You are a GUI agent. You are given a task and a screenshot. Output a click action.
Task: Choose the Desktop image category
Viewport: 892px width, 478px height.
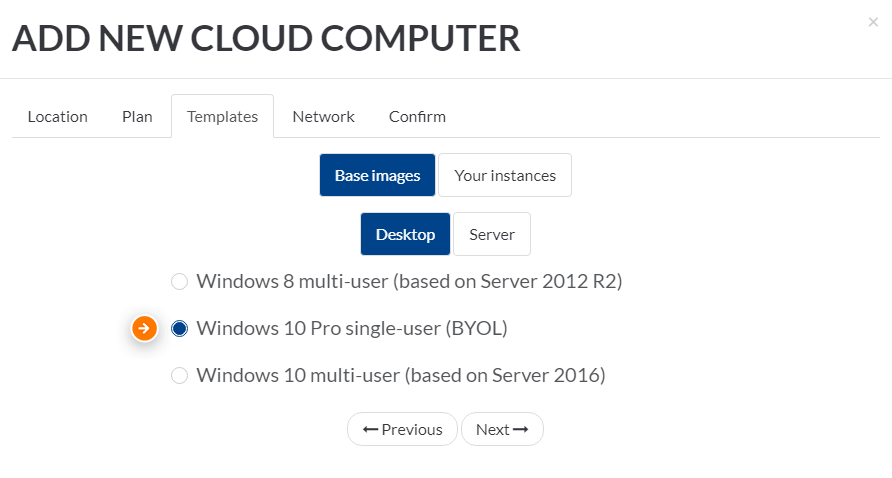[405, 234]
